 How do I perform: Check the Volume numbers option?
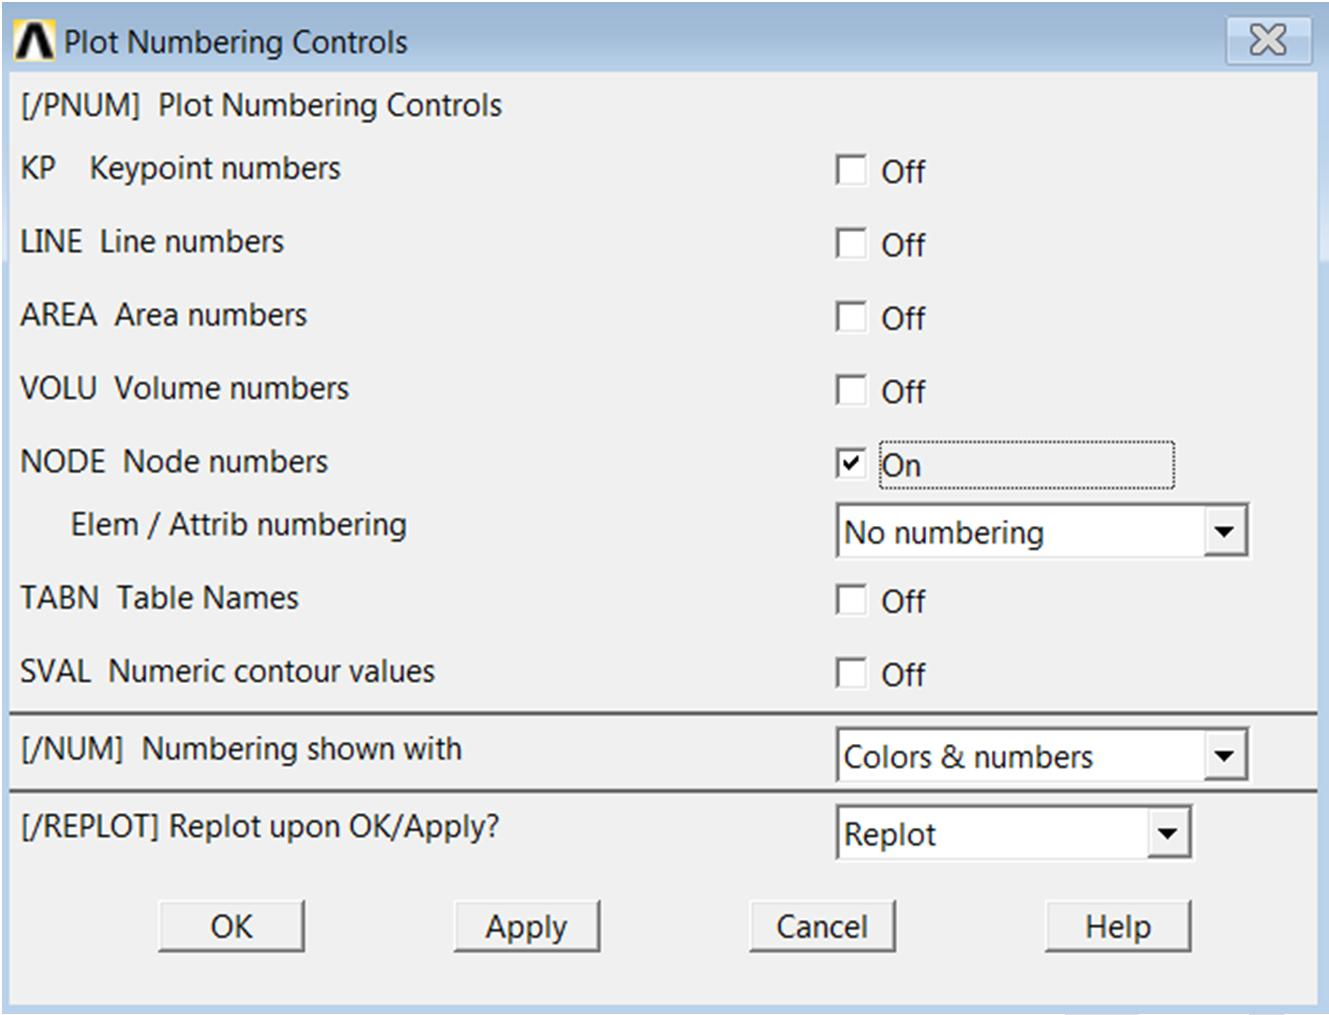851,390
